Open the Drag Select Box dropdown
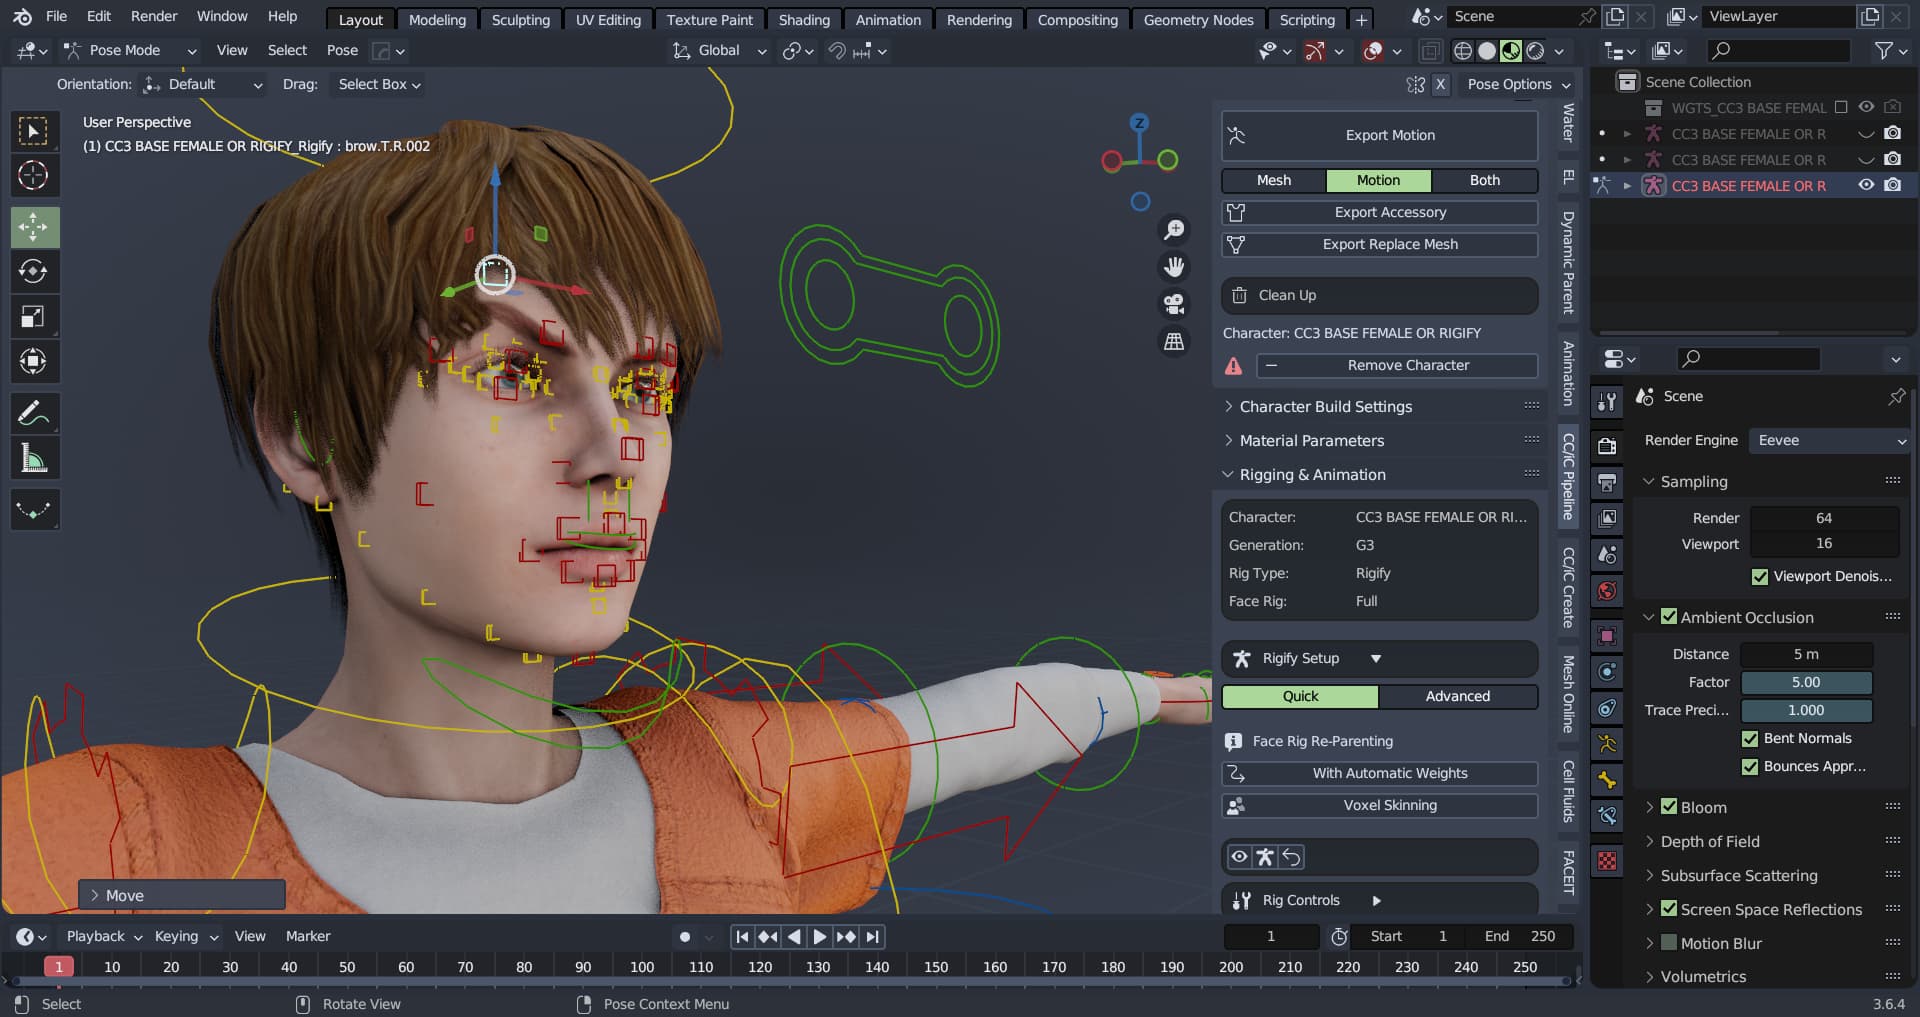Screen dimensions: 1920x1017 [x=379, y=85]
